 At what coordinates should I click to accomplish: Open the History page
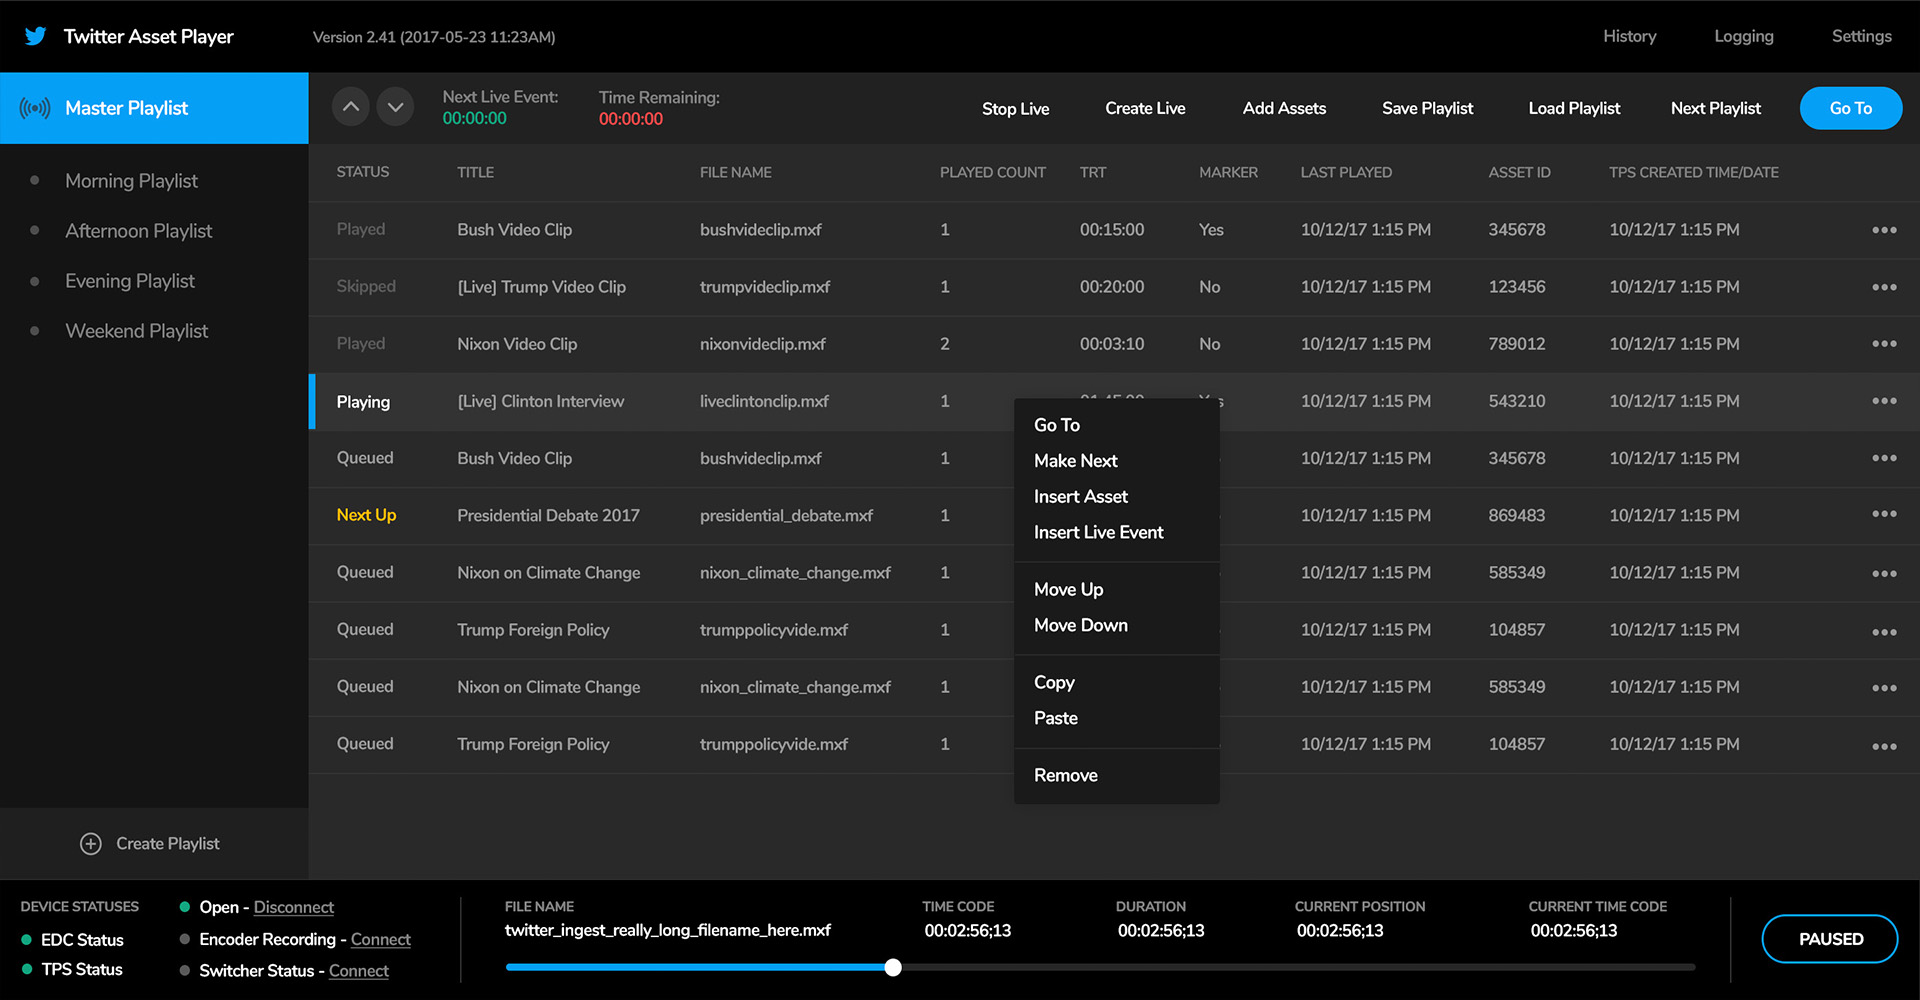(x=1630, y=36)
